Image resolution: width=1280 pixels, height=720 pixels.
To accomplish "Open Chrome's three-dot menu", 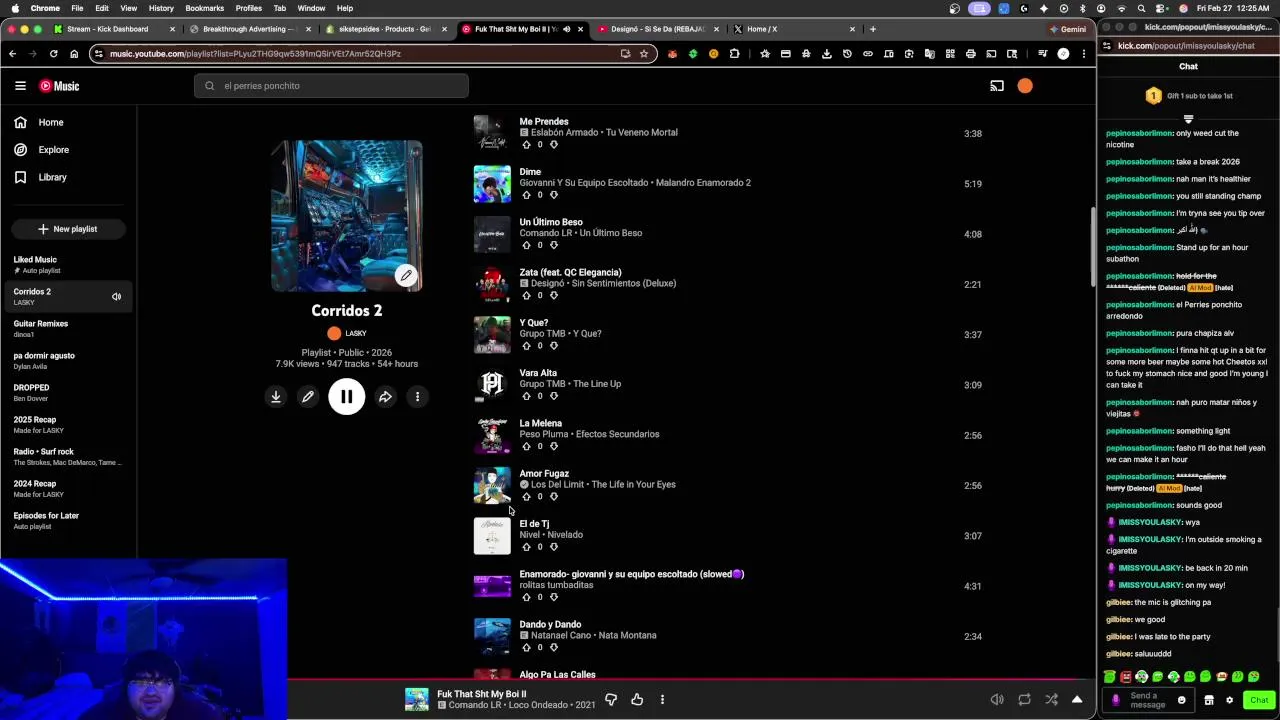I will click(x=1084, y=54).
